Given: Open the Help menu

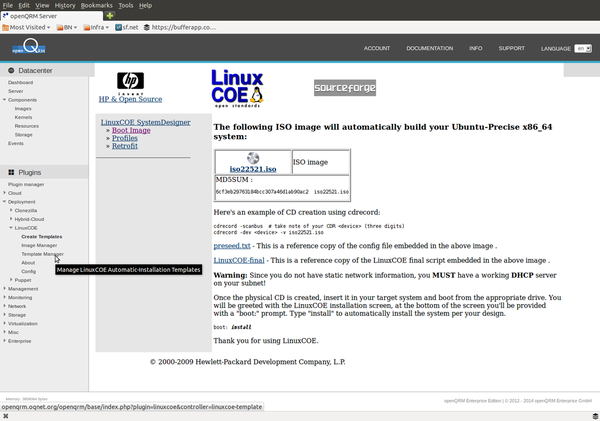Looking at the screenshot, I should 145,5.
